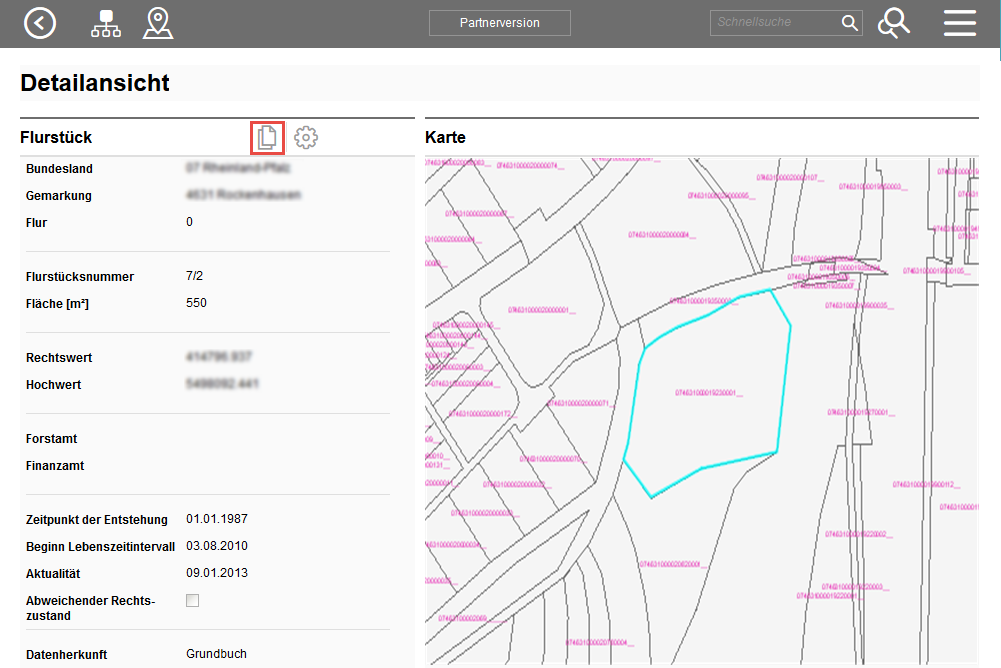This screenshot has height=668, width=1001.
Task: Click the Flurstücksnummer value 7/2
Action: (195, 276)
